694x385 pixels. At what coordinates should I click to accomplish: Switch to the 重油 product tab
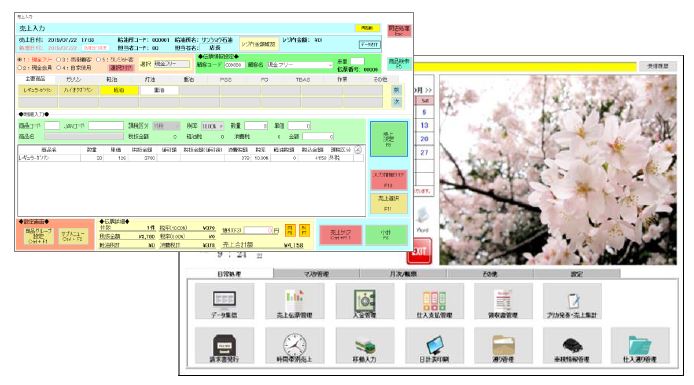click(x=189, y=79)
